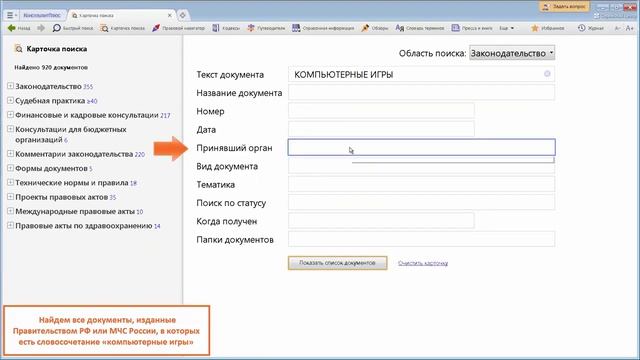The image size is (640, 360).
Task: Expand Международные правовые акты node
Action: (10, 211)
